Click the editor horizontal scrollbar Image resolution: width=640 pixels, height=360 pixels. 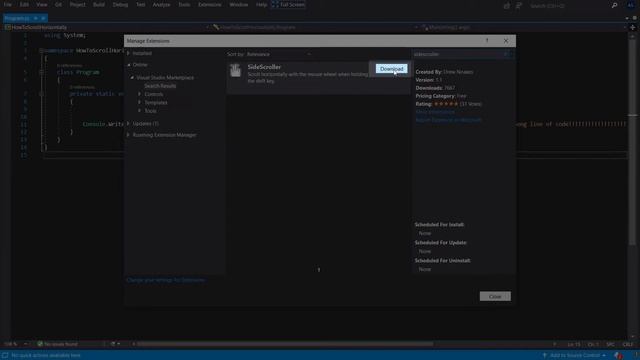click(x=285, y=344)
